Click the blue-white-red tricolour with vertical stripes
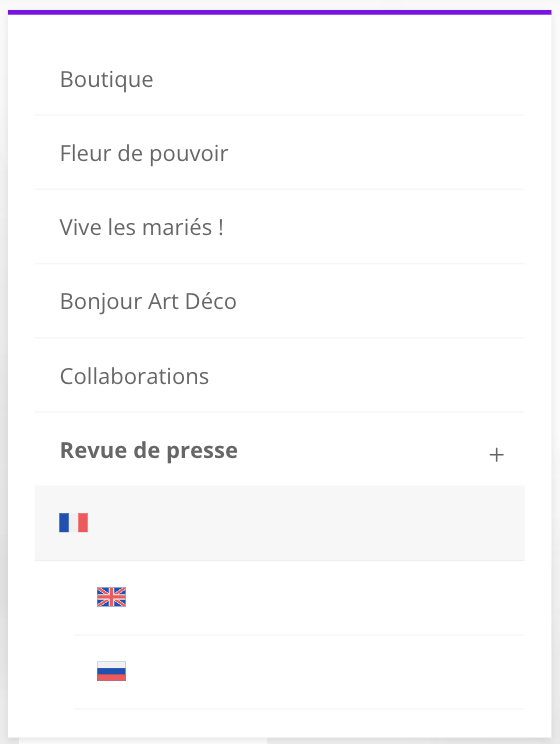560x744 pixels. pyautogui.click(x=74, y=522)
